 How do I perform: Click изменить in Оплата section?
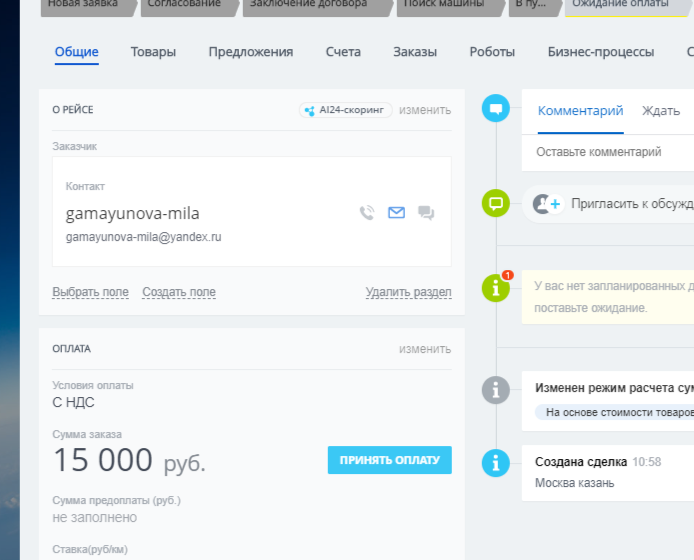pos(425,349)
